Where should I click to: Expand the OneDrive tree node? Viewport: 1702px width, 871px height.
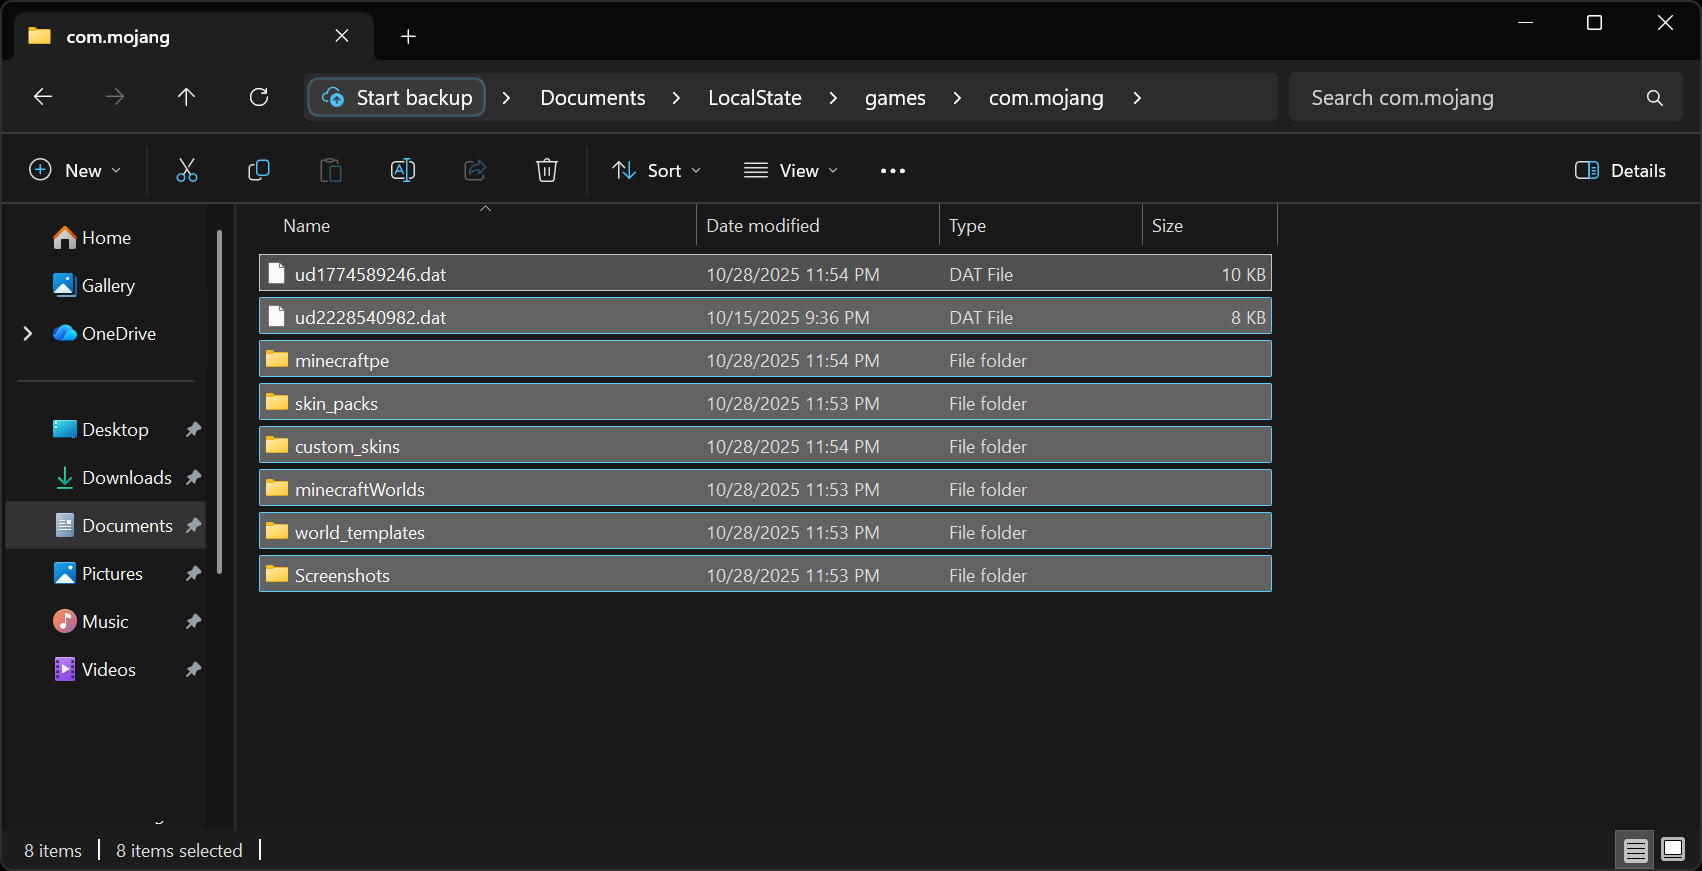(28, 334)
